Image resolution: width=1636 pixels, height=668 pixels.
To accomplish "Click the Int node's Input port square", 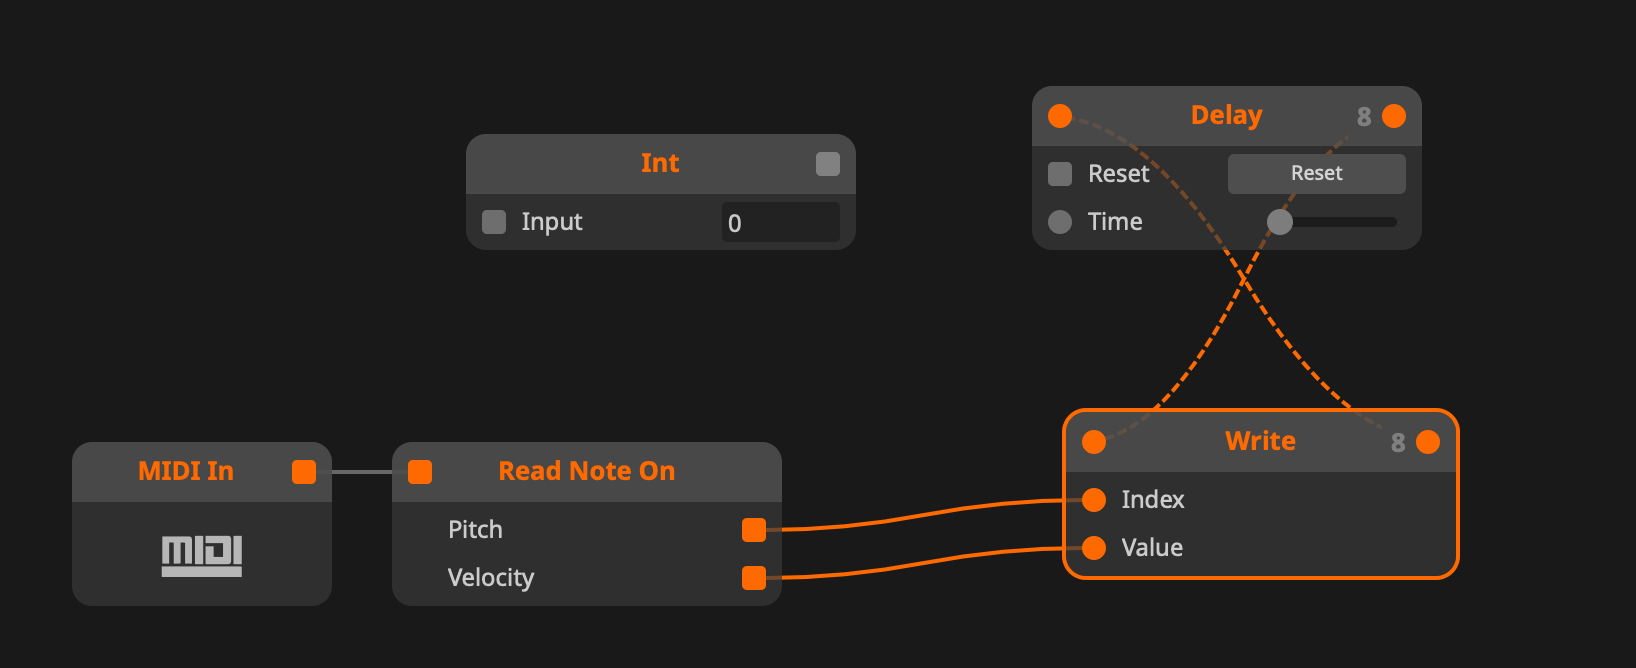I will tap(494, 222).
